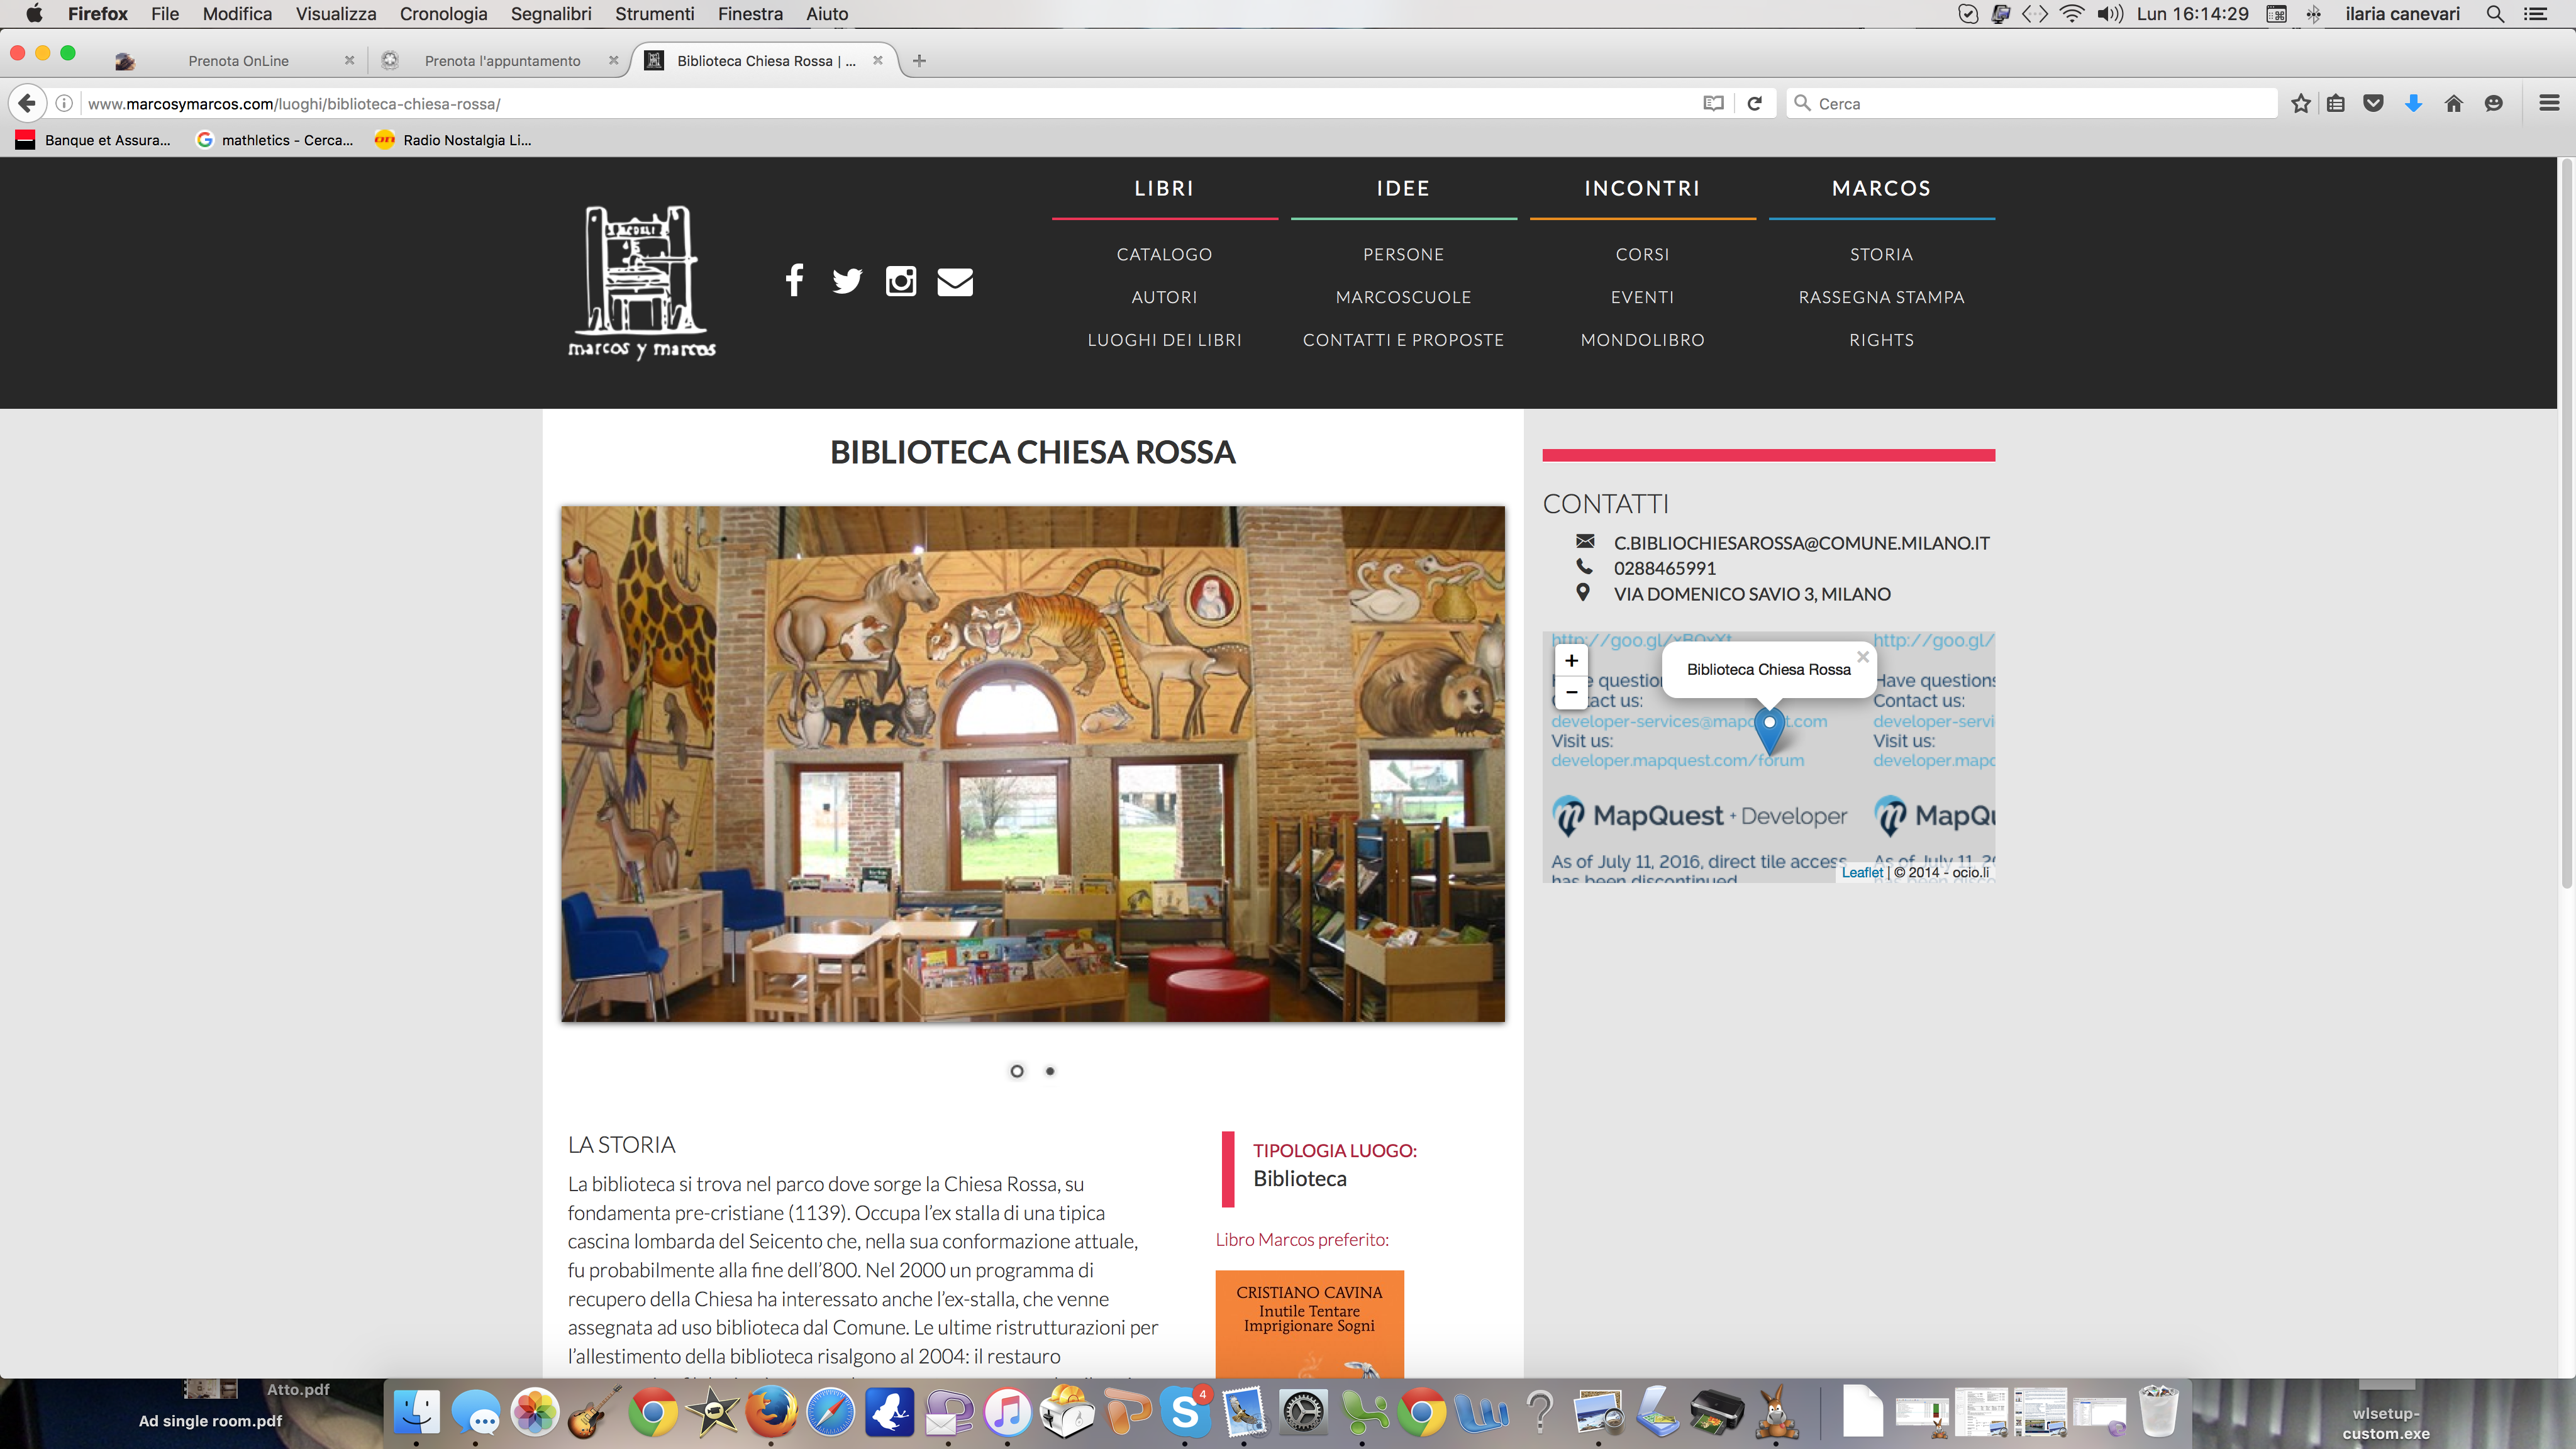Open the Instagram icon in header
2576x1449 pixels.
pos(900,281)
